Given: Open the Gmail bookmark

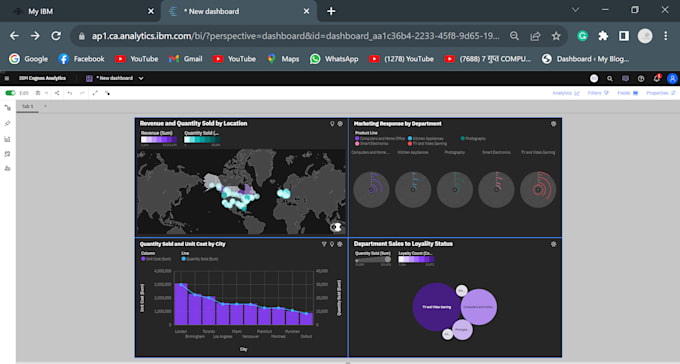Looking at the screenshot, I should point(186,59).
